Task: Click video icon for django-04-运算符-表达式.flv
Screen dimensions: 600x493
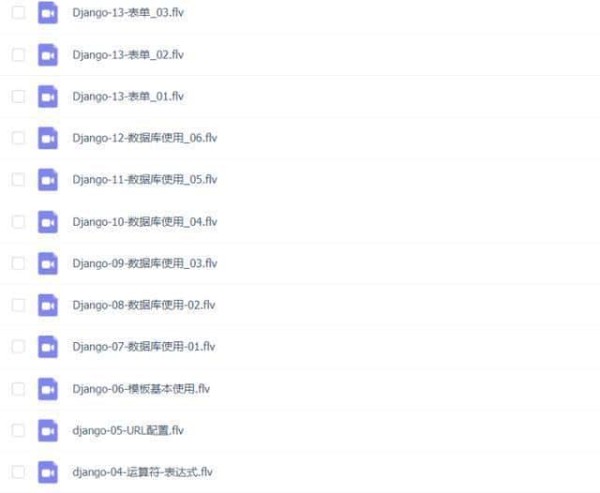Action: coord(48,472)
